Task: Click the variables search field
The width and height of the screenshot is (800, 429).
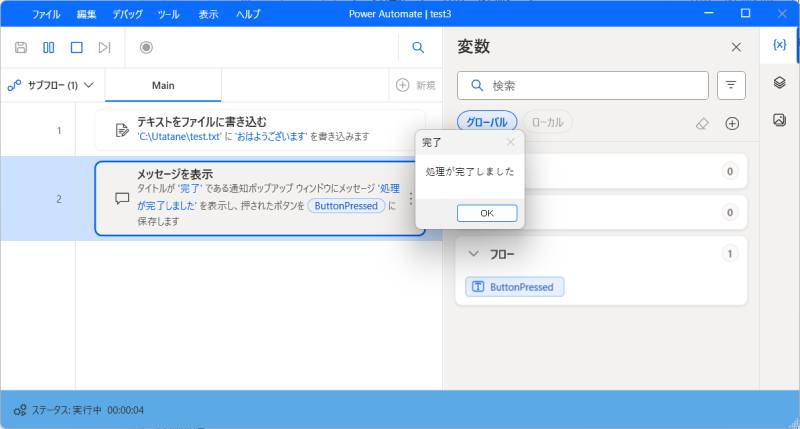Action: (x=583, y=85)
